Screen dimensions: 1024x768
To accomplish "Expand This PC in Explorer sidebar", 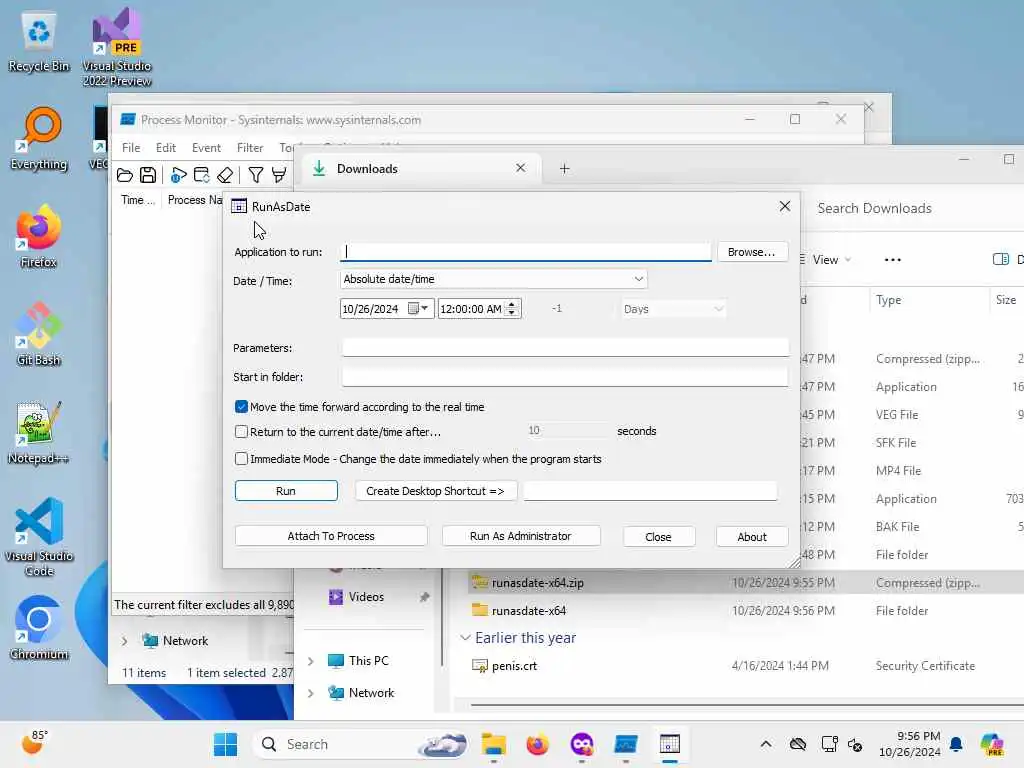I will [x=311, y=661].
